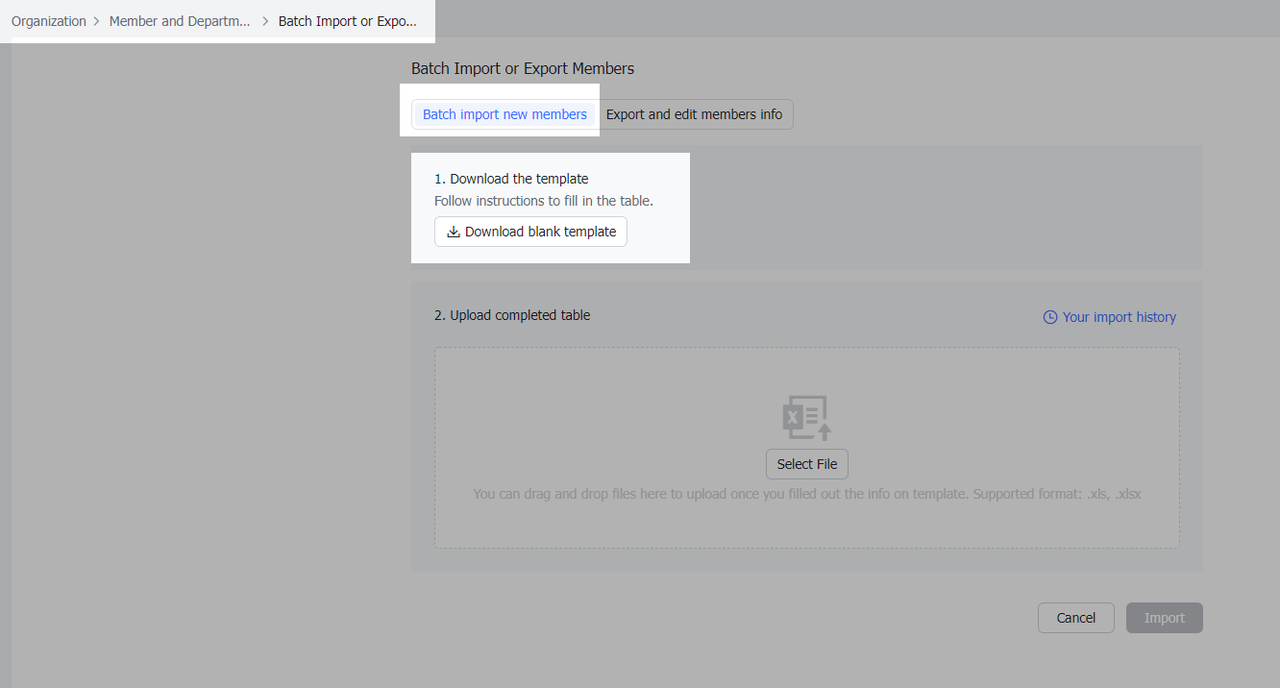Click the Batch Import or Export Members heading
The width and height of the screenshot is (1280, 688).
[523, 69]
